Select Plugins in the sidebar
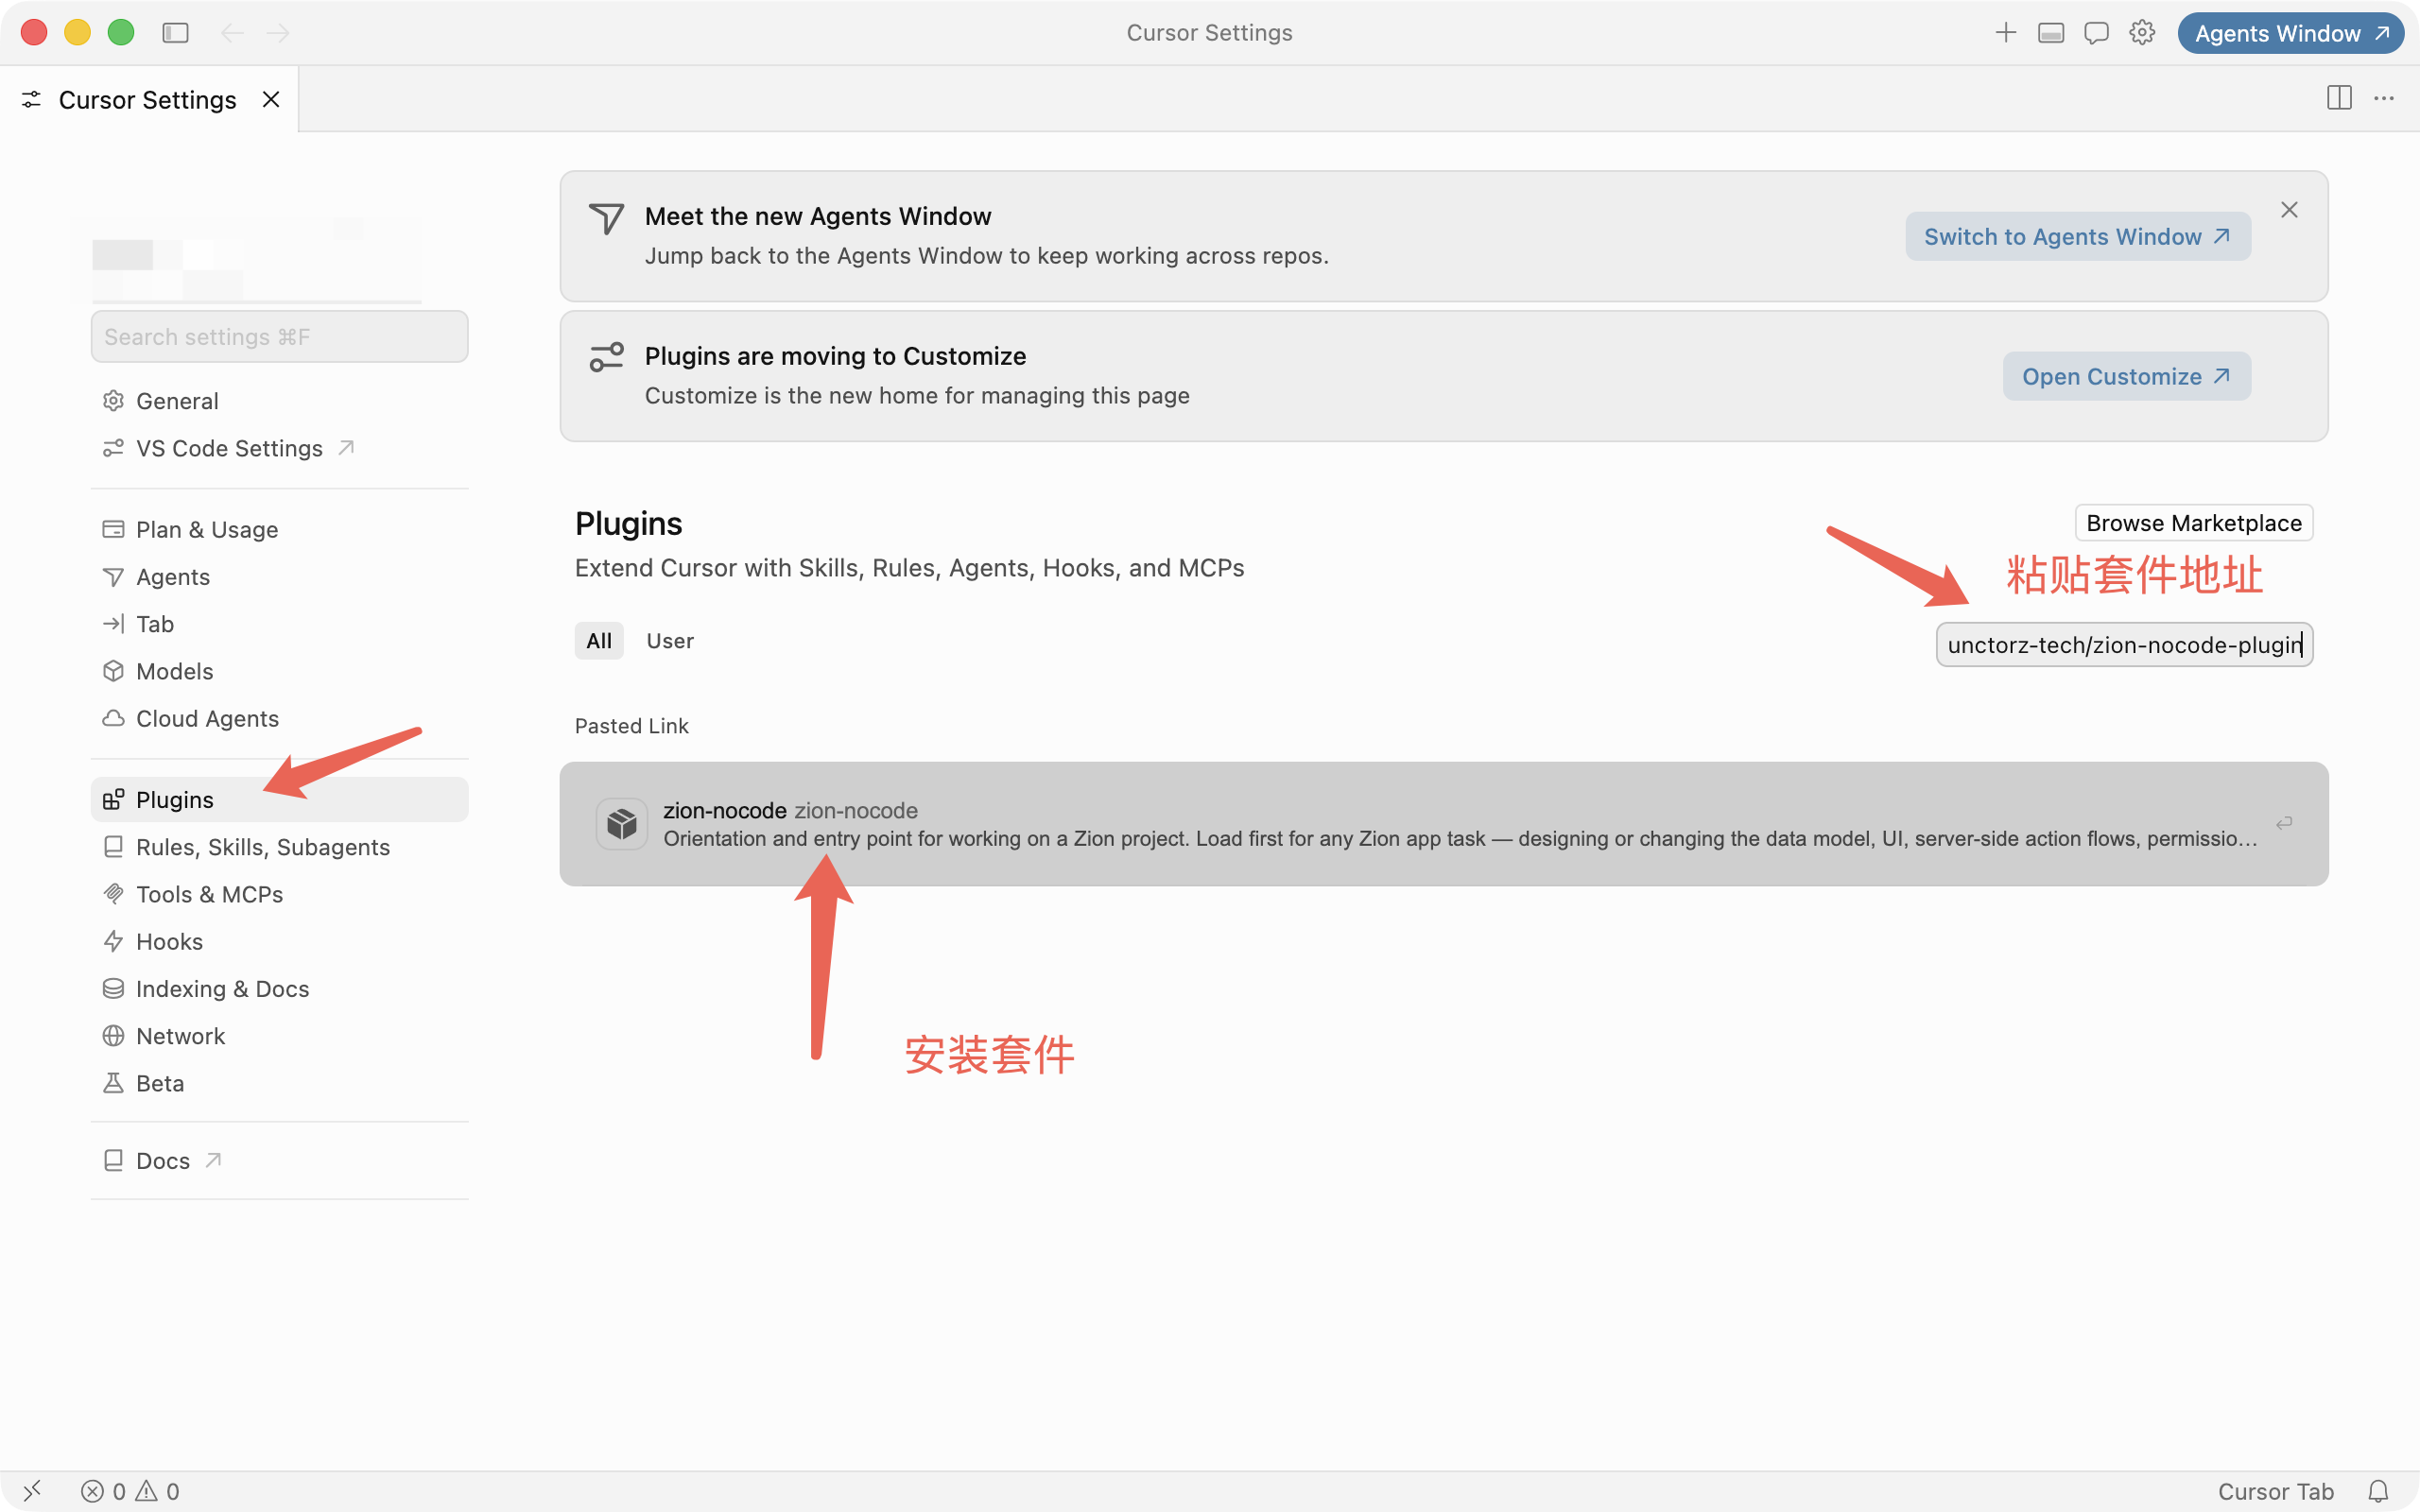The width and height of the screenshot is (2420, 1512). click(x=279, y=800)
